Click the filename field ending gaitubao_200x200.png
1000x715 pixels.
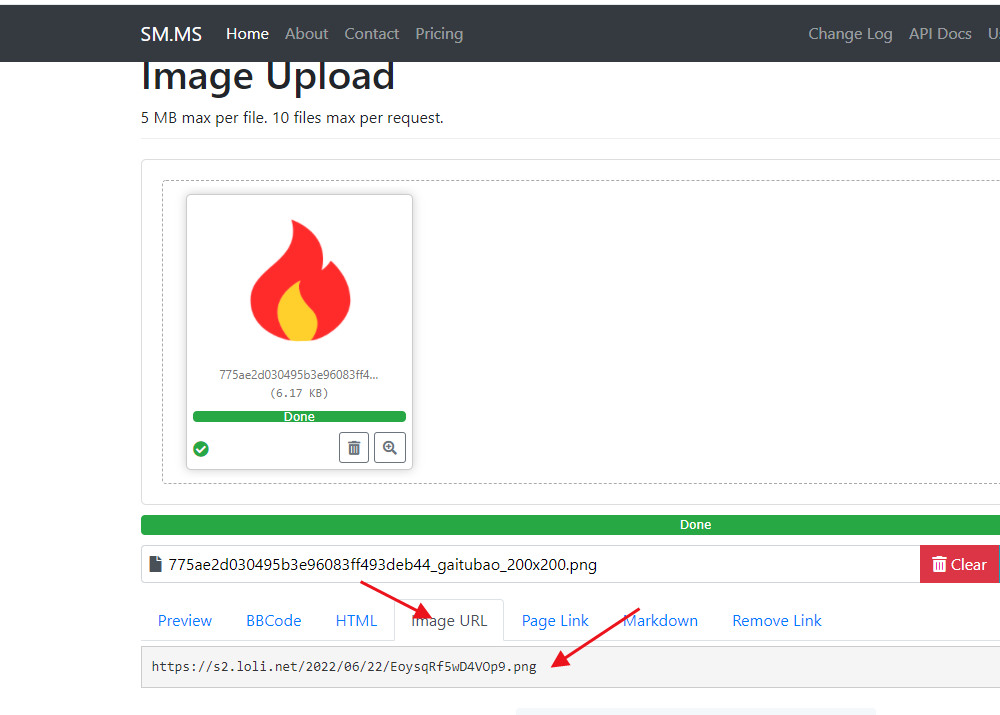coord(531,564)
